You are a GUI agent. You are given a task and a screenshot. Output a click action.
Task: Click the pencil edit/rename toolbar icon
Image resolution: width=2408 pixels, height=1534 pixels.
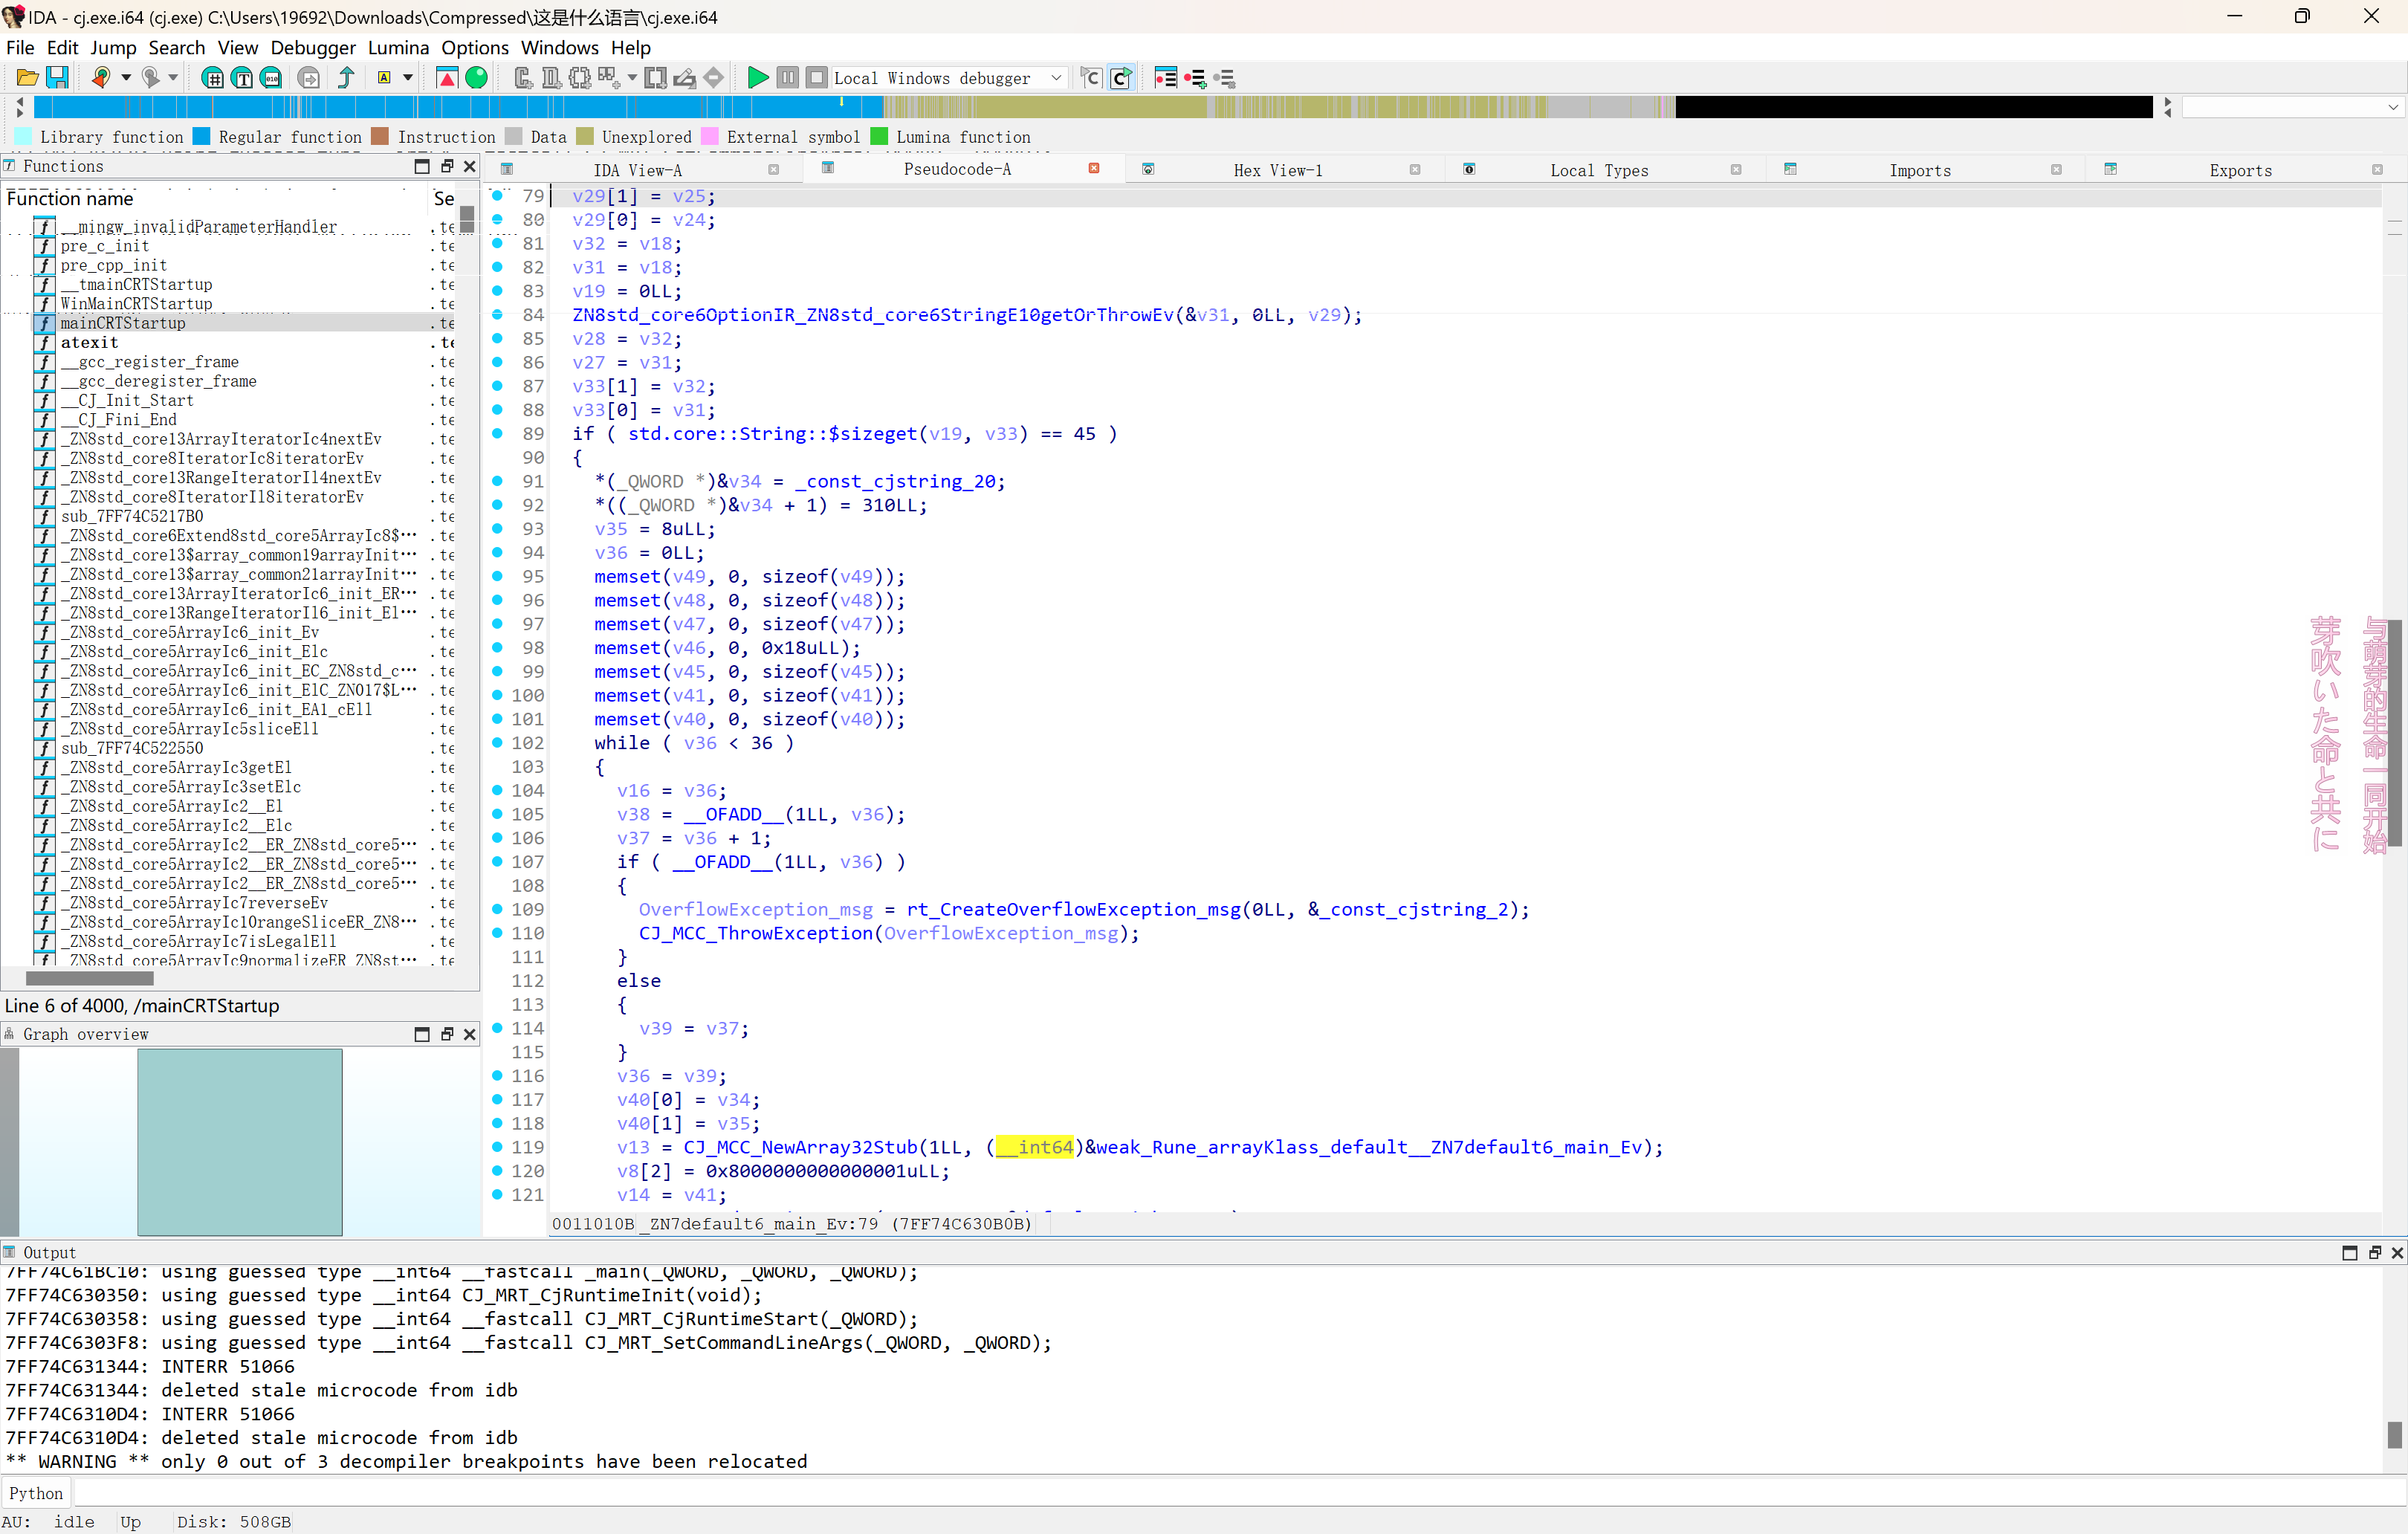[x=685, y=78]
